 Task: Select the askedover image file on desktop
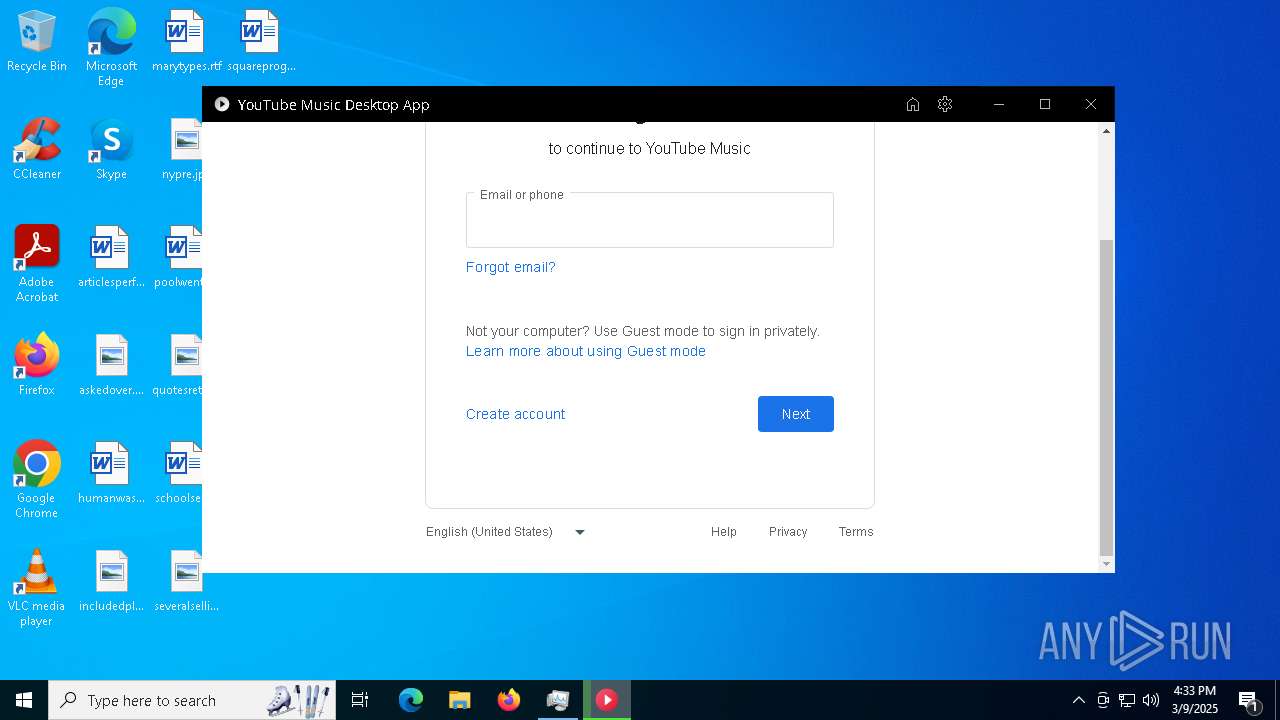coord(111,366)
